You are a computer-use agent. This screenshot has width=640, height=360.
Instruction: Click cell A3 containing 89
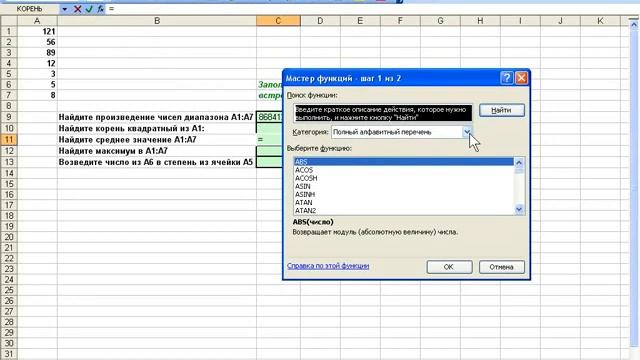tap(37, 53)
